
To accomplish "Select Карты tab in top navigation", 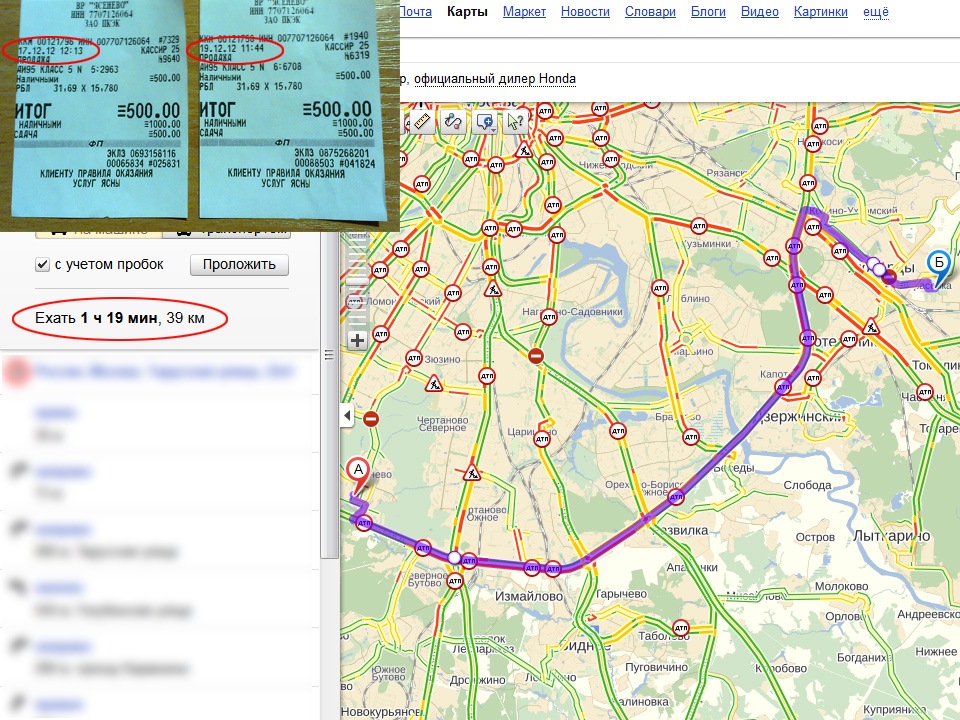I will [467, 12].
